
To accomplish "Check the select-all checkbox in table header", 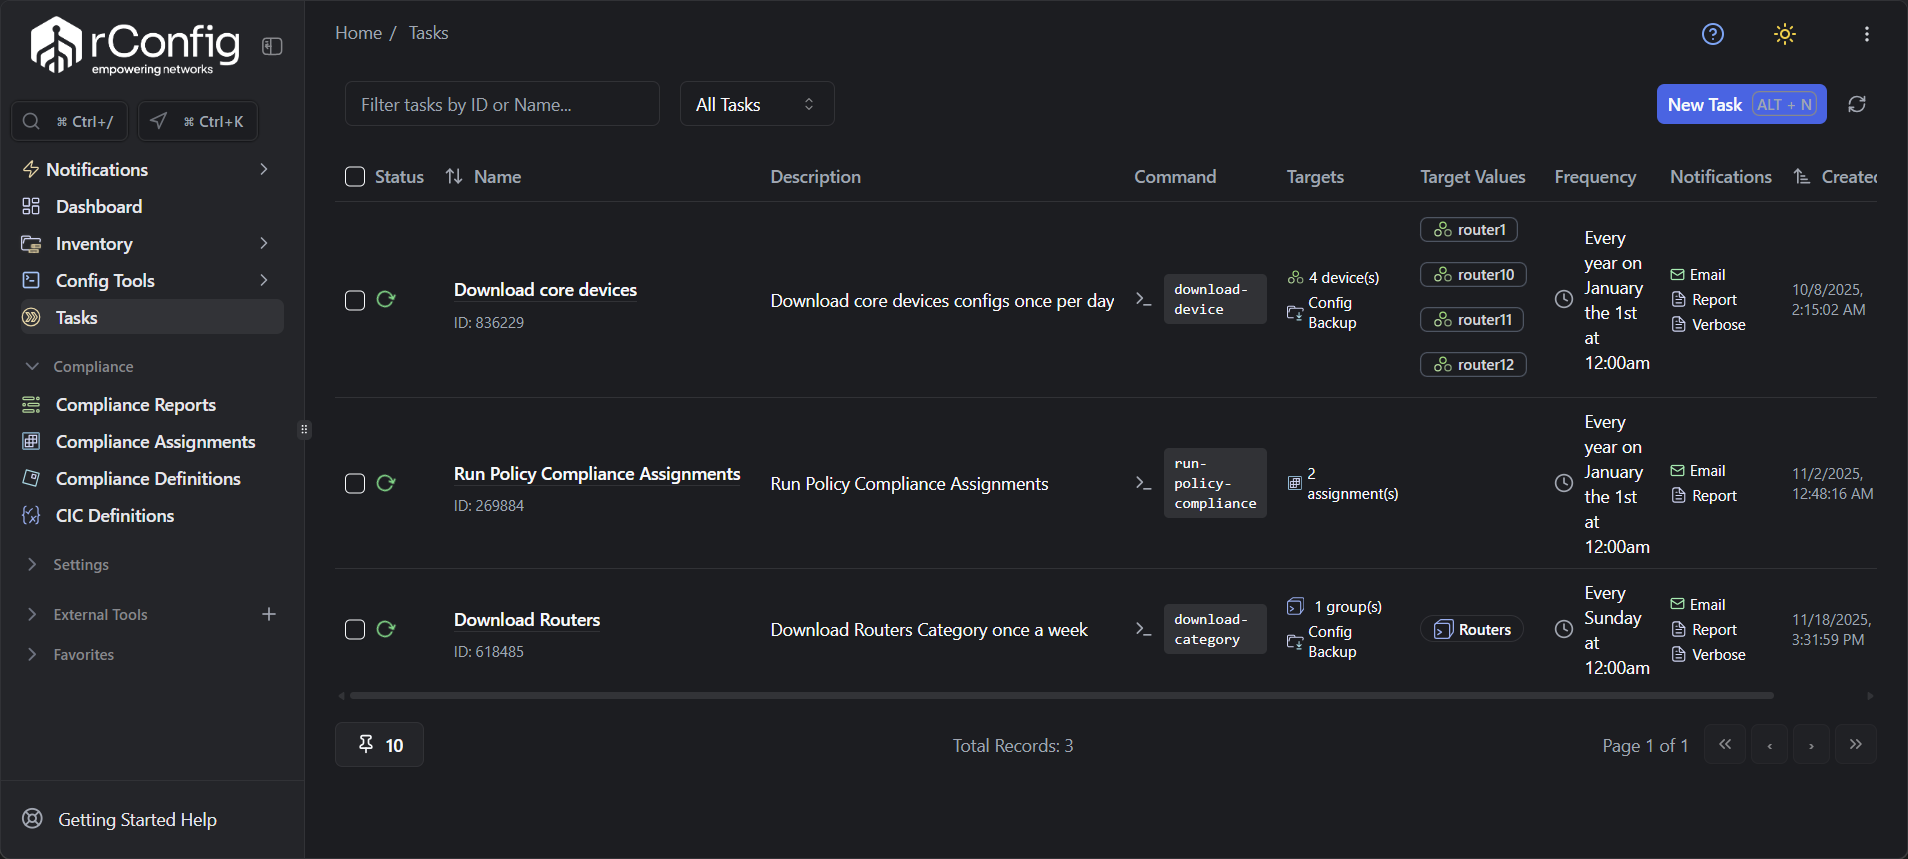I will [x=355, y=177].
